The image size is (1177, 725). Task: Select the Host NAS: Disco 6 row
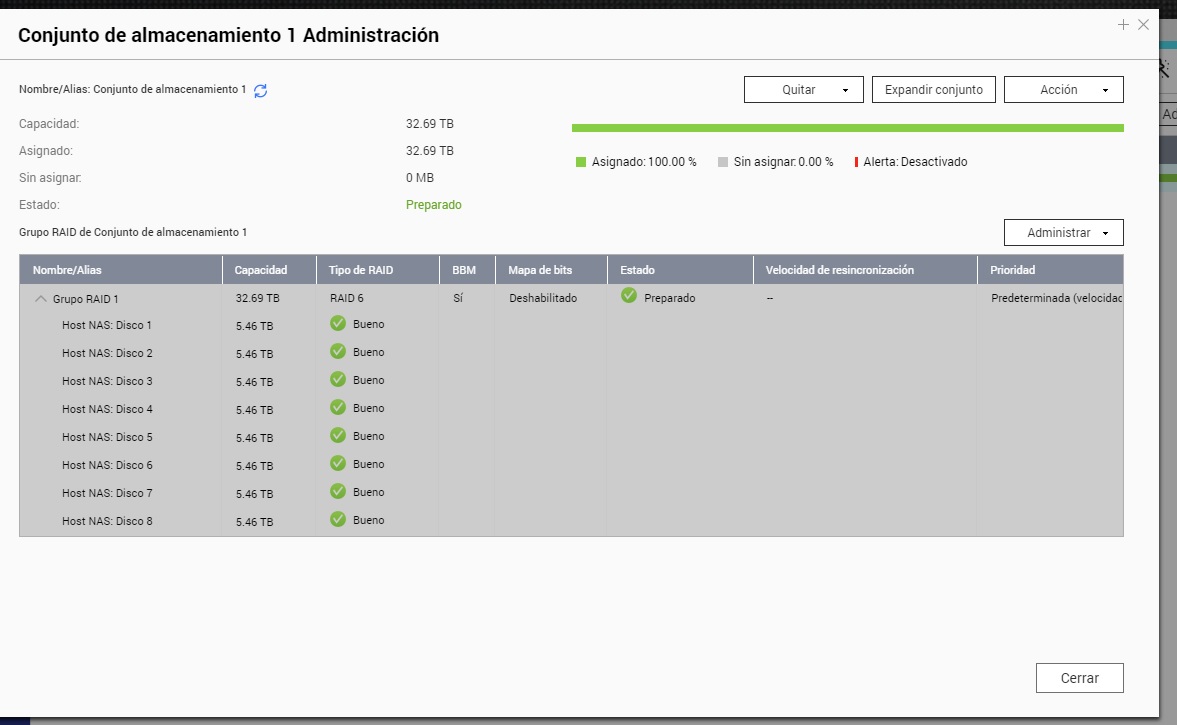(107, 465)
